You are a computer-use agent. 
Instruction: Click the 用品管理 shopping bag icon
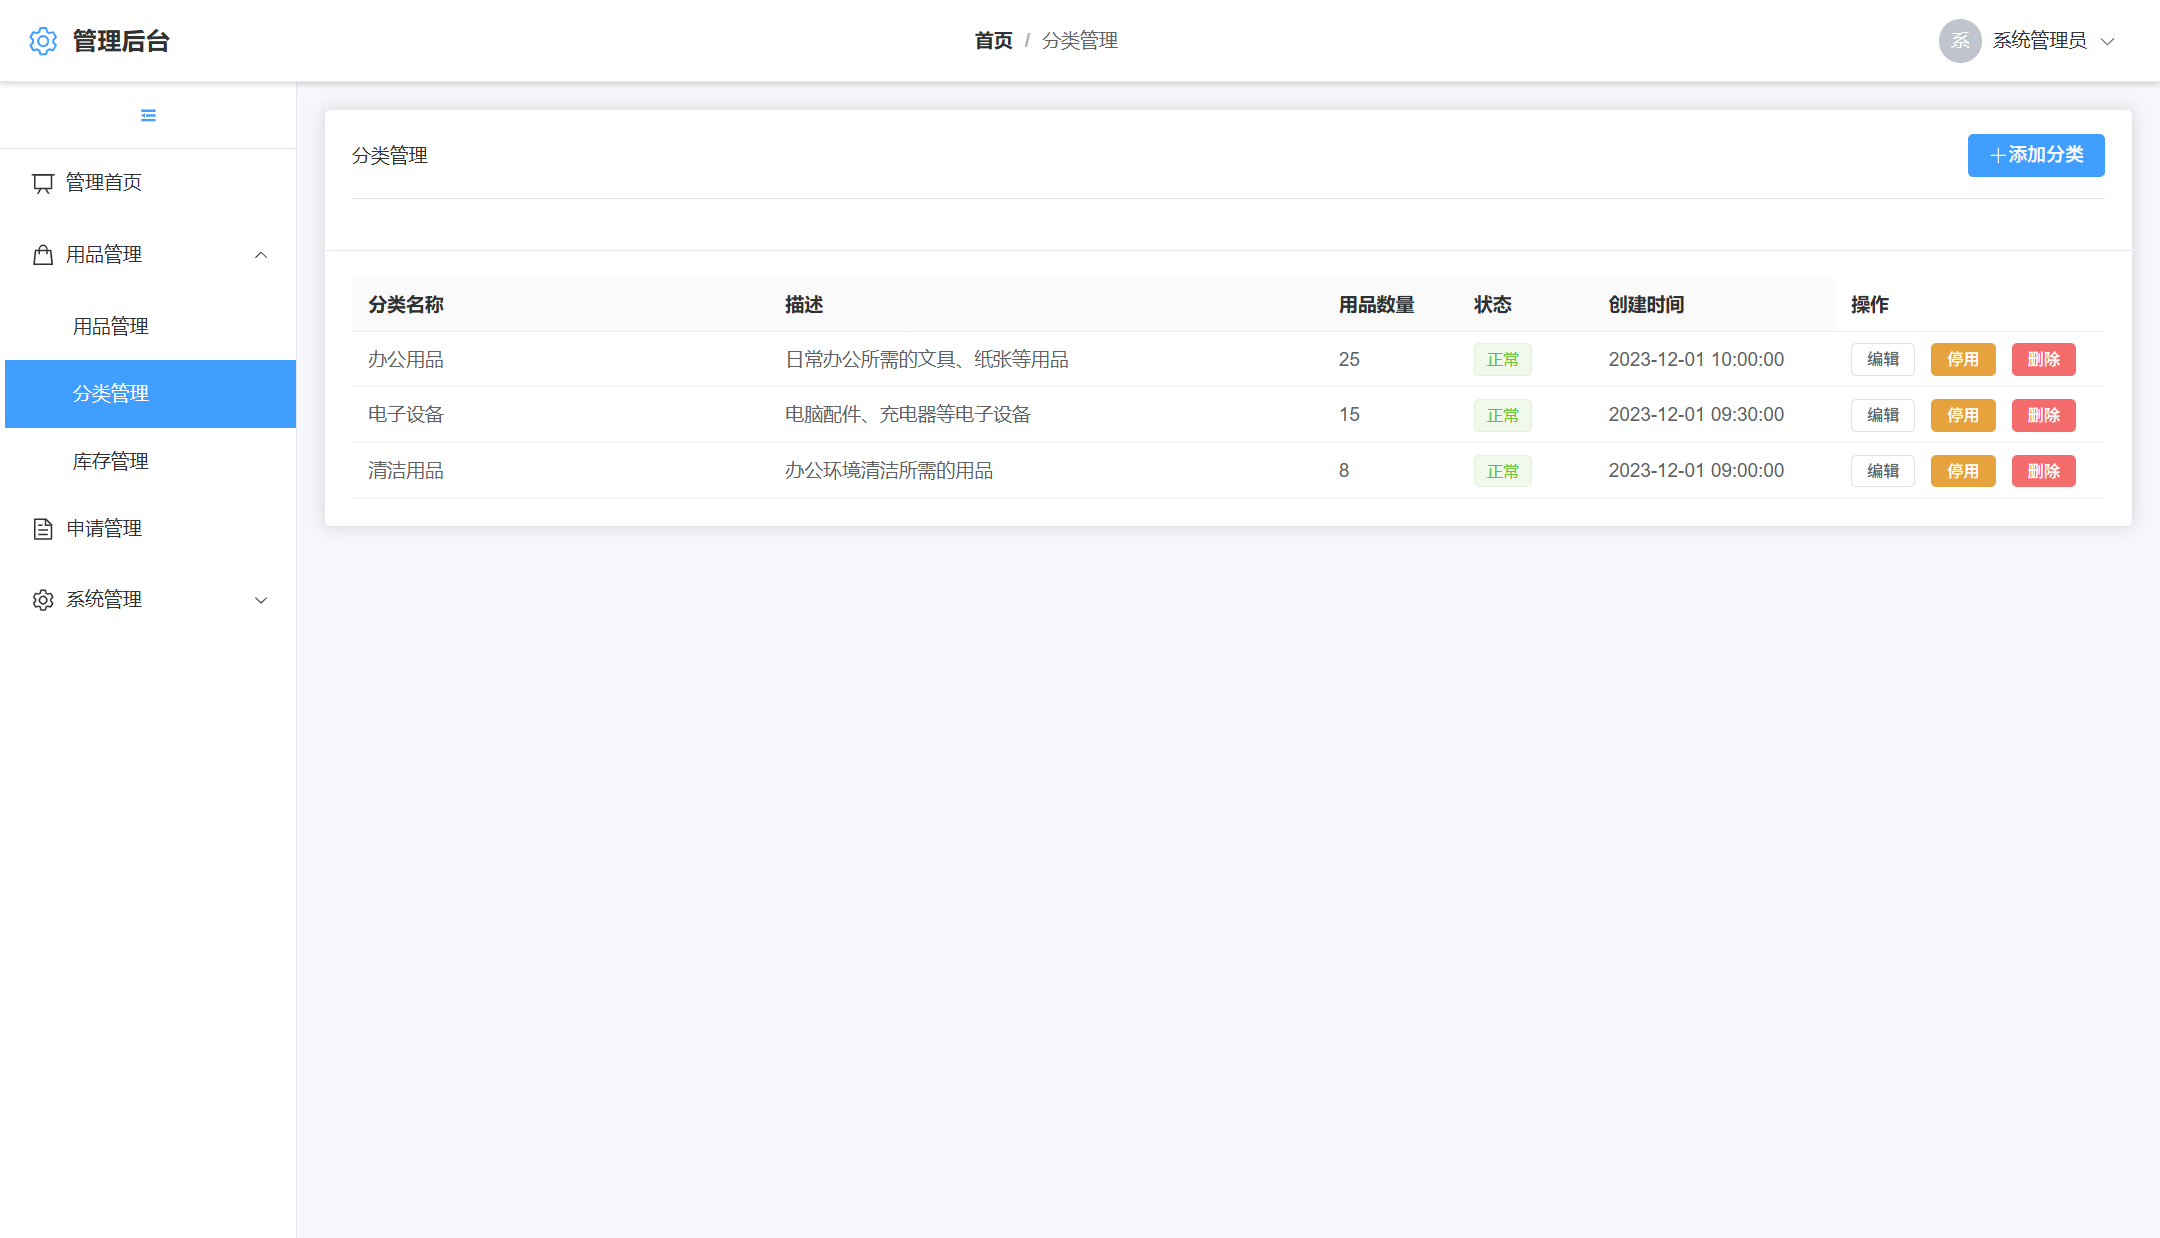43,255
